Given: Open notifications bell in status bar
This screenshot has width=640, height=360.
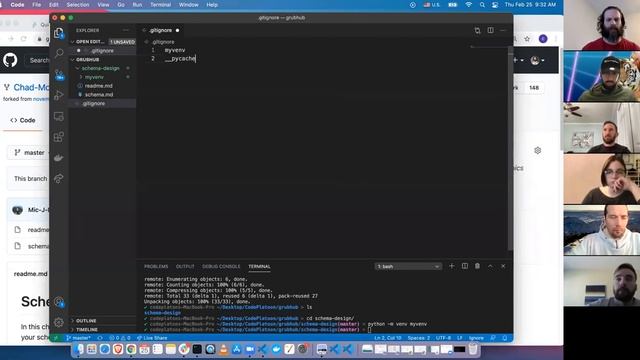Looking at the screenshot, I should coord(505,338).
